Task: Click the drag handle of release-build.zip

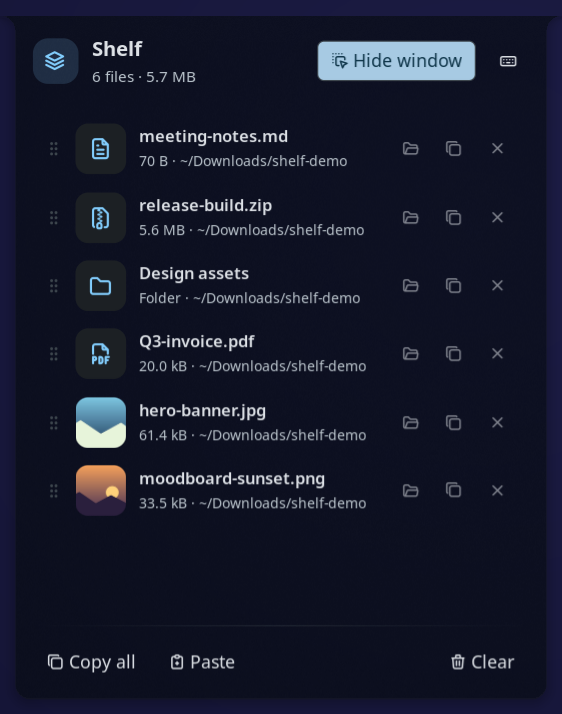Action: 54,218
